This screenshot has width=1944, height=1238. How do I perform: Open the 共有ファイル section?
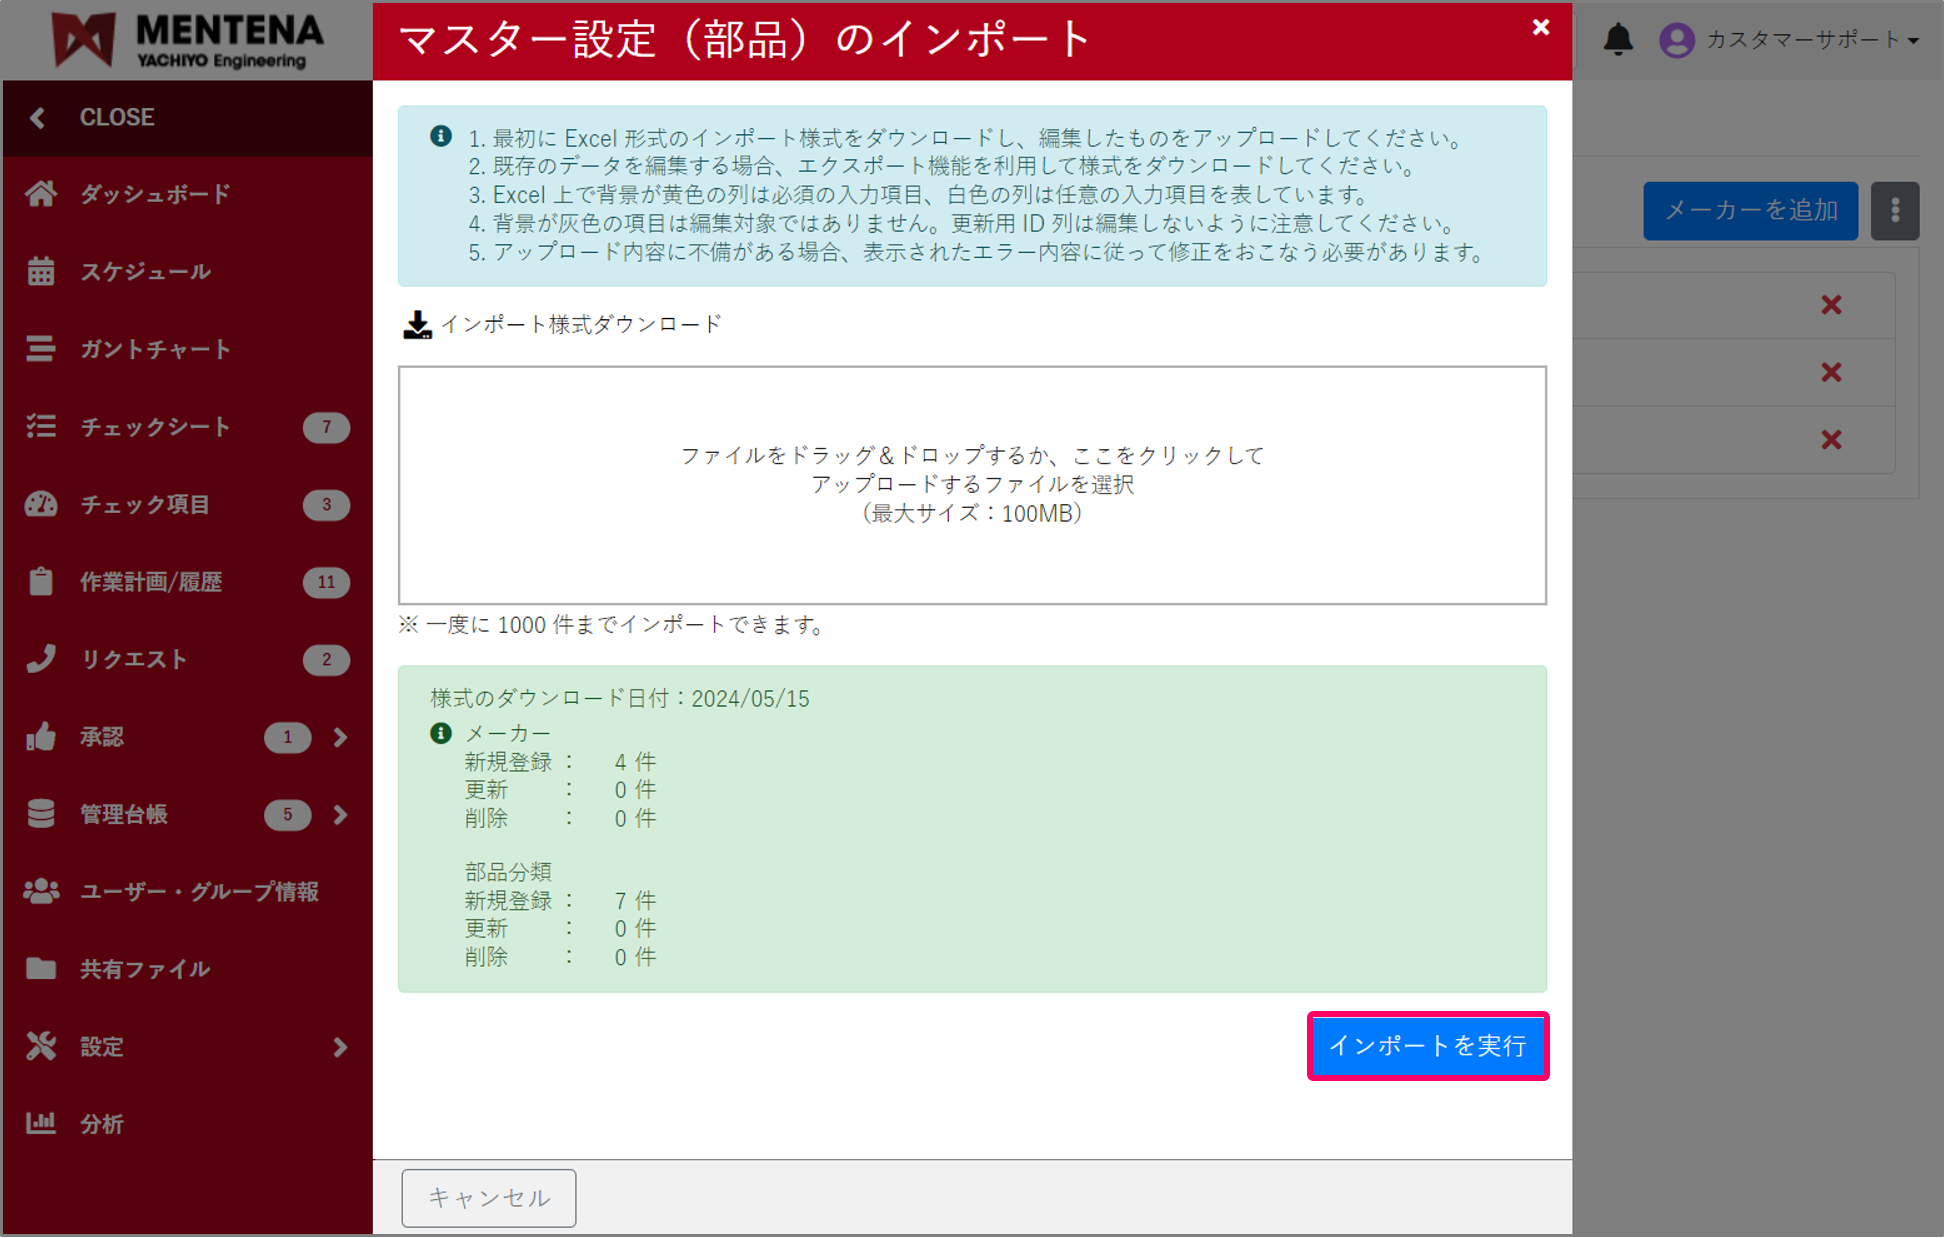click(x=144, y=969)
